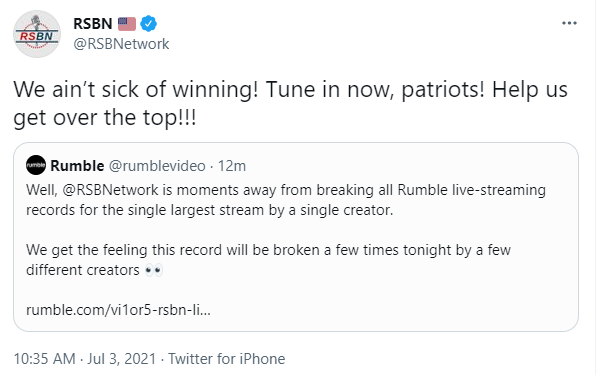Open the Rumble display name in quote
This screenshot has width=605, height=375.
(x=77, y=166)
